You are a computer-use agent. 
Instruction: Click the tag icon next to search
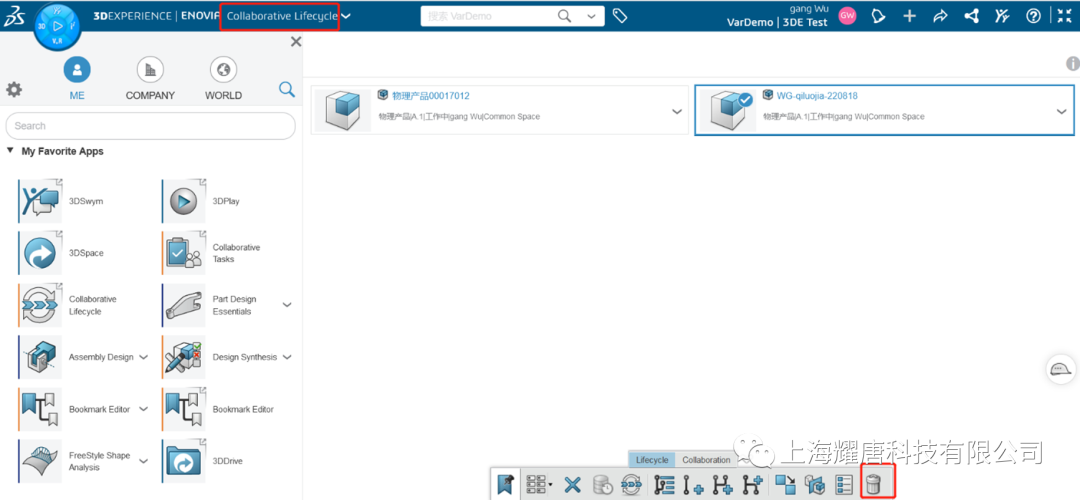click(620, 16)
